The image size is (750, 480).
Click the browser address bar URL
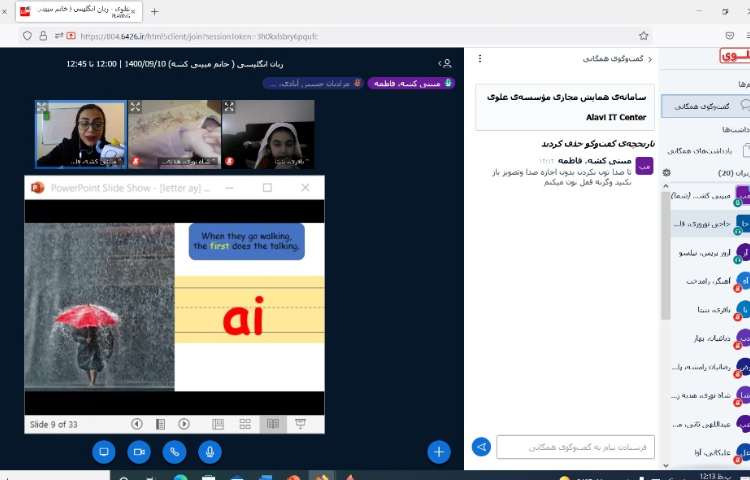[199, 36]
